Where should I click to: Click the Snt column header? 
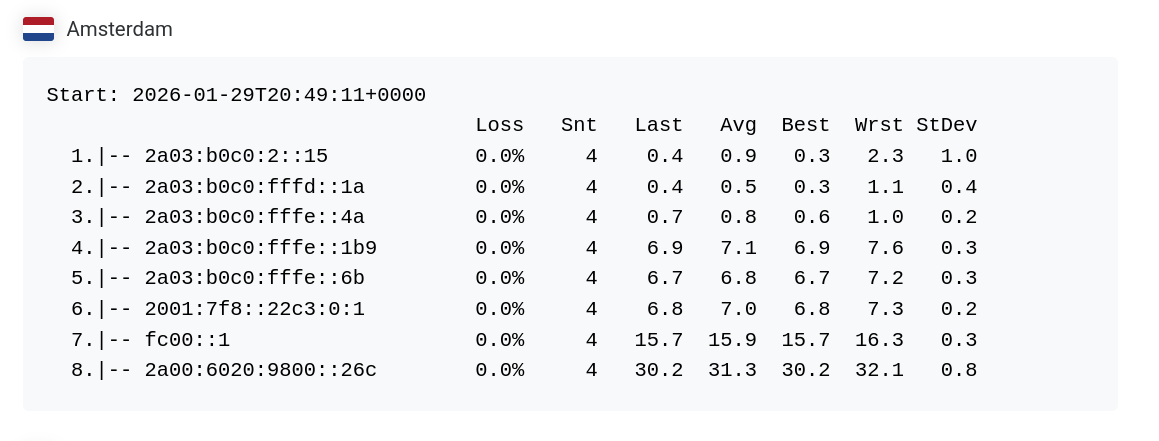pyautogui.click(x=579, y=125)
